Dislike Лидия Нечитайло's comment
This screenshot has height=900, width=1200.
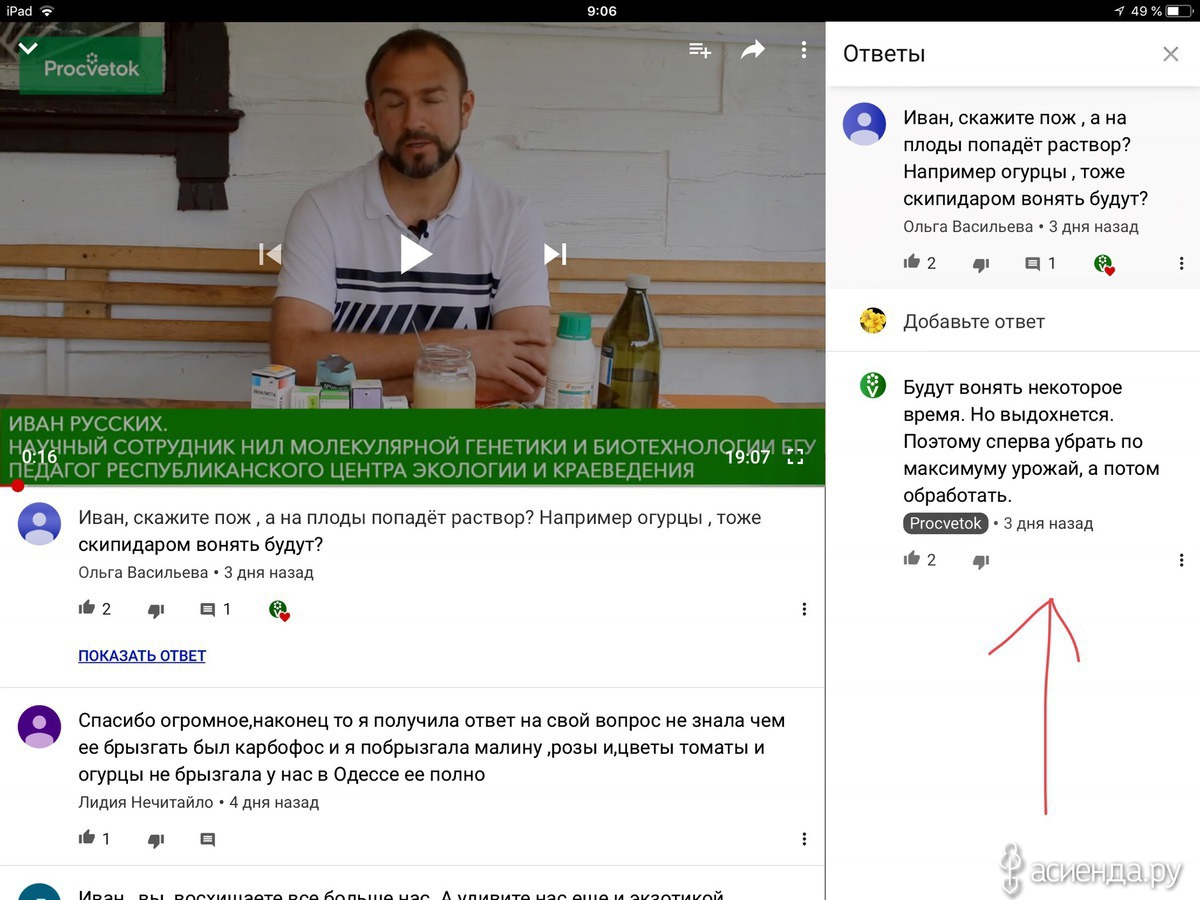pyautogui.click(x=156, y=840)
